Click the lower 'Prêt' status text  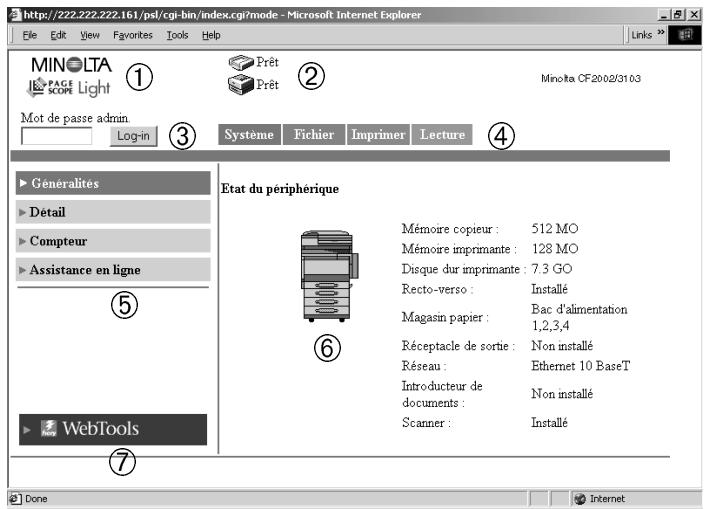[267, 85]
